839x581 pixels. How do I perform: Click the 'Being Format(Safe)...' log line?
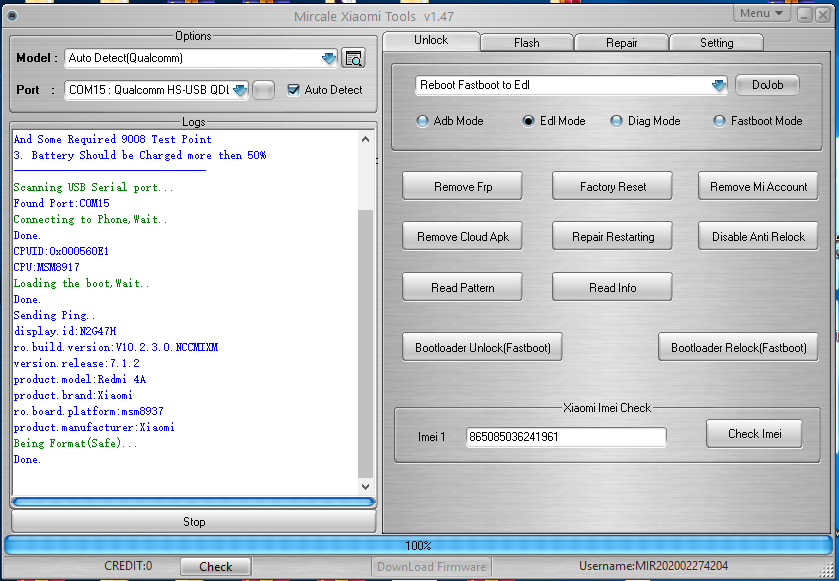(75, 444)
